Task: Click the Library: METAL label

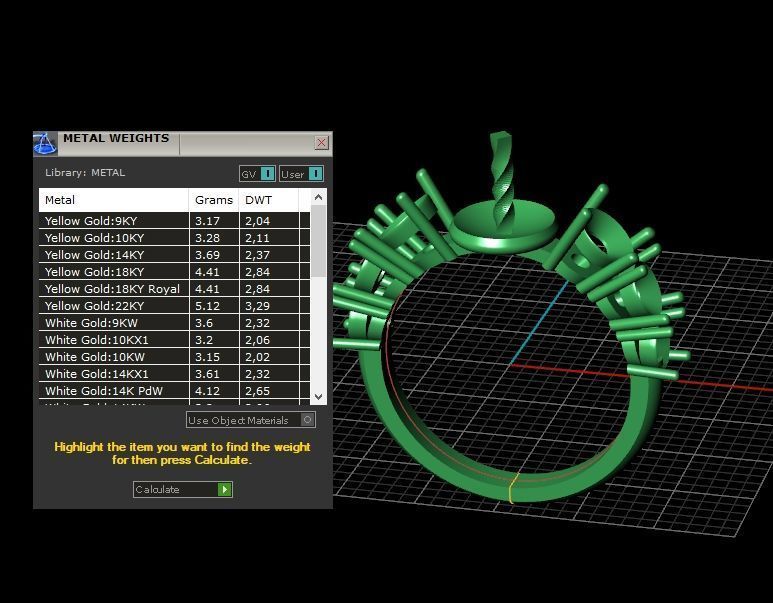Action: (85, 173)
